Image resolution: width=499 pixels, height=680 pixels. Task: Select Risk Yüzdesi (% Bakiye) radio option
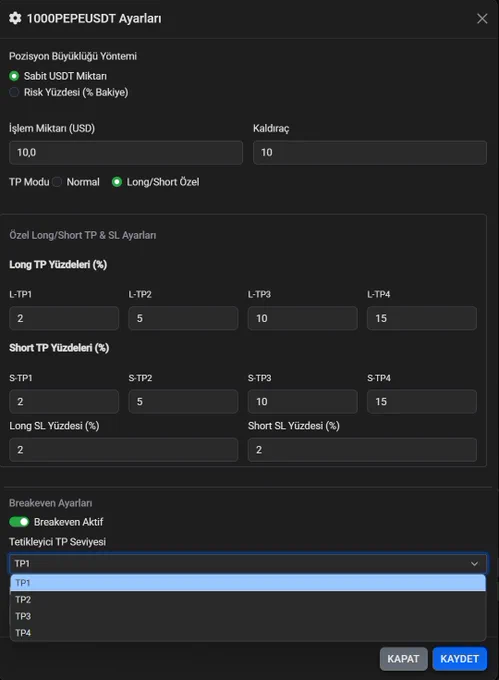pyautogui.click(x=14, y=92)
